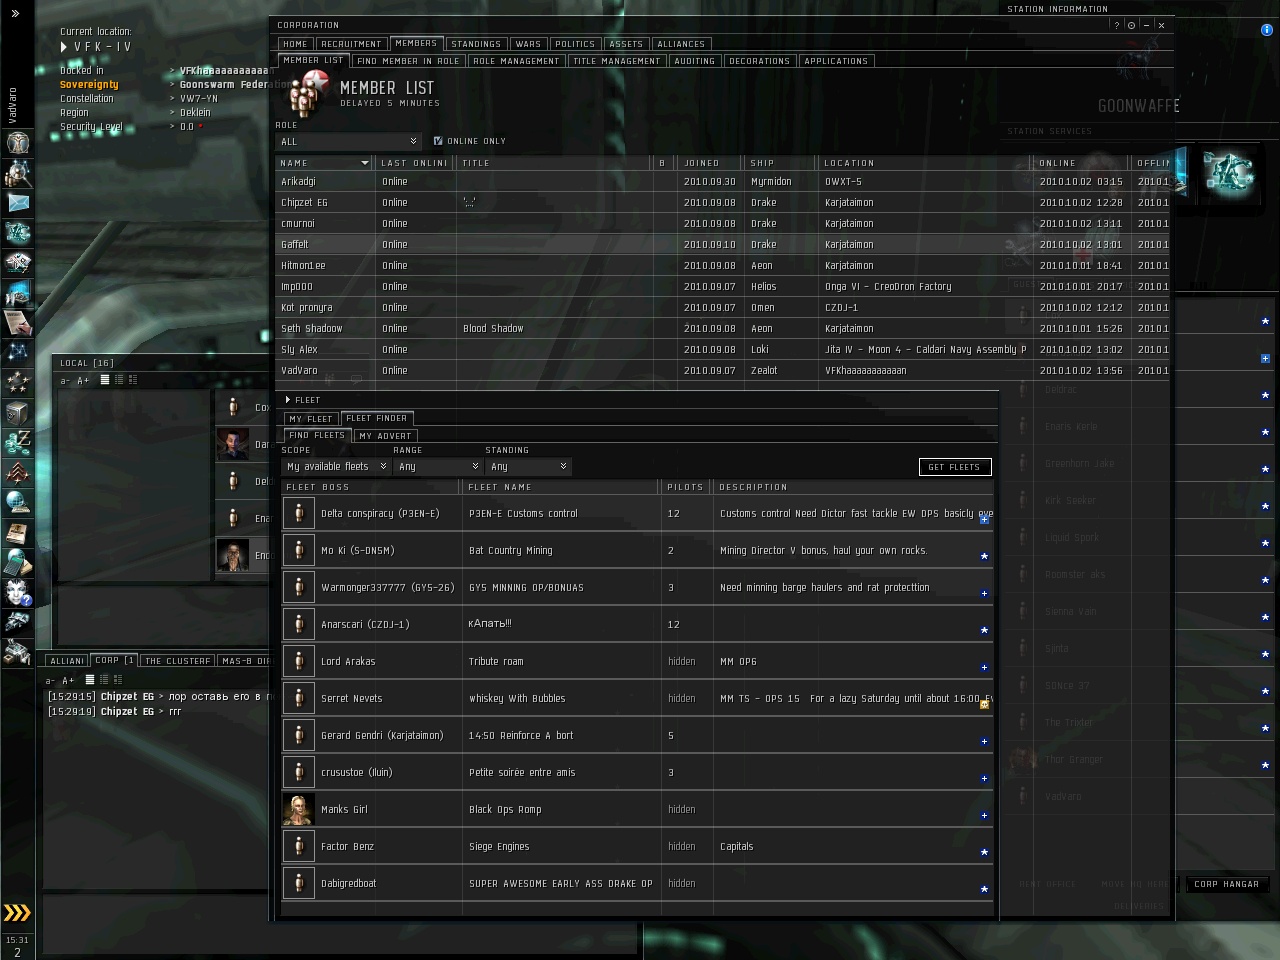Viewport: 1280px width, 960px height.
Task: Switch to Find Member in Role subtab
Action: (408, 61)
